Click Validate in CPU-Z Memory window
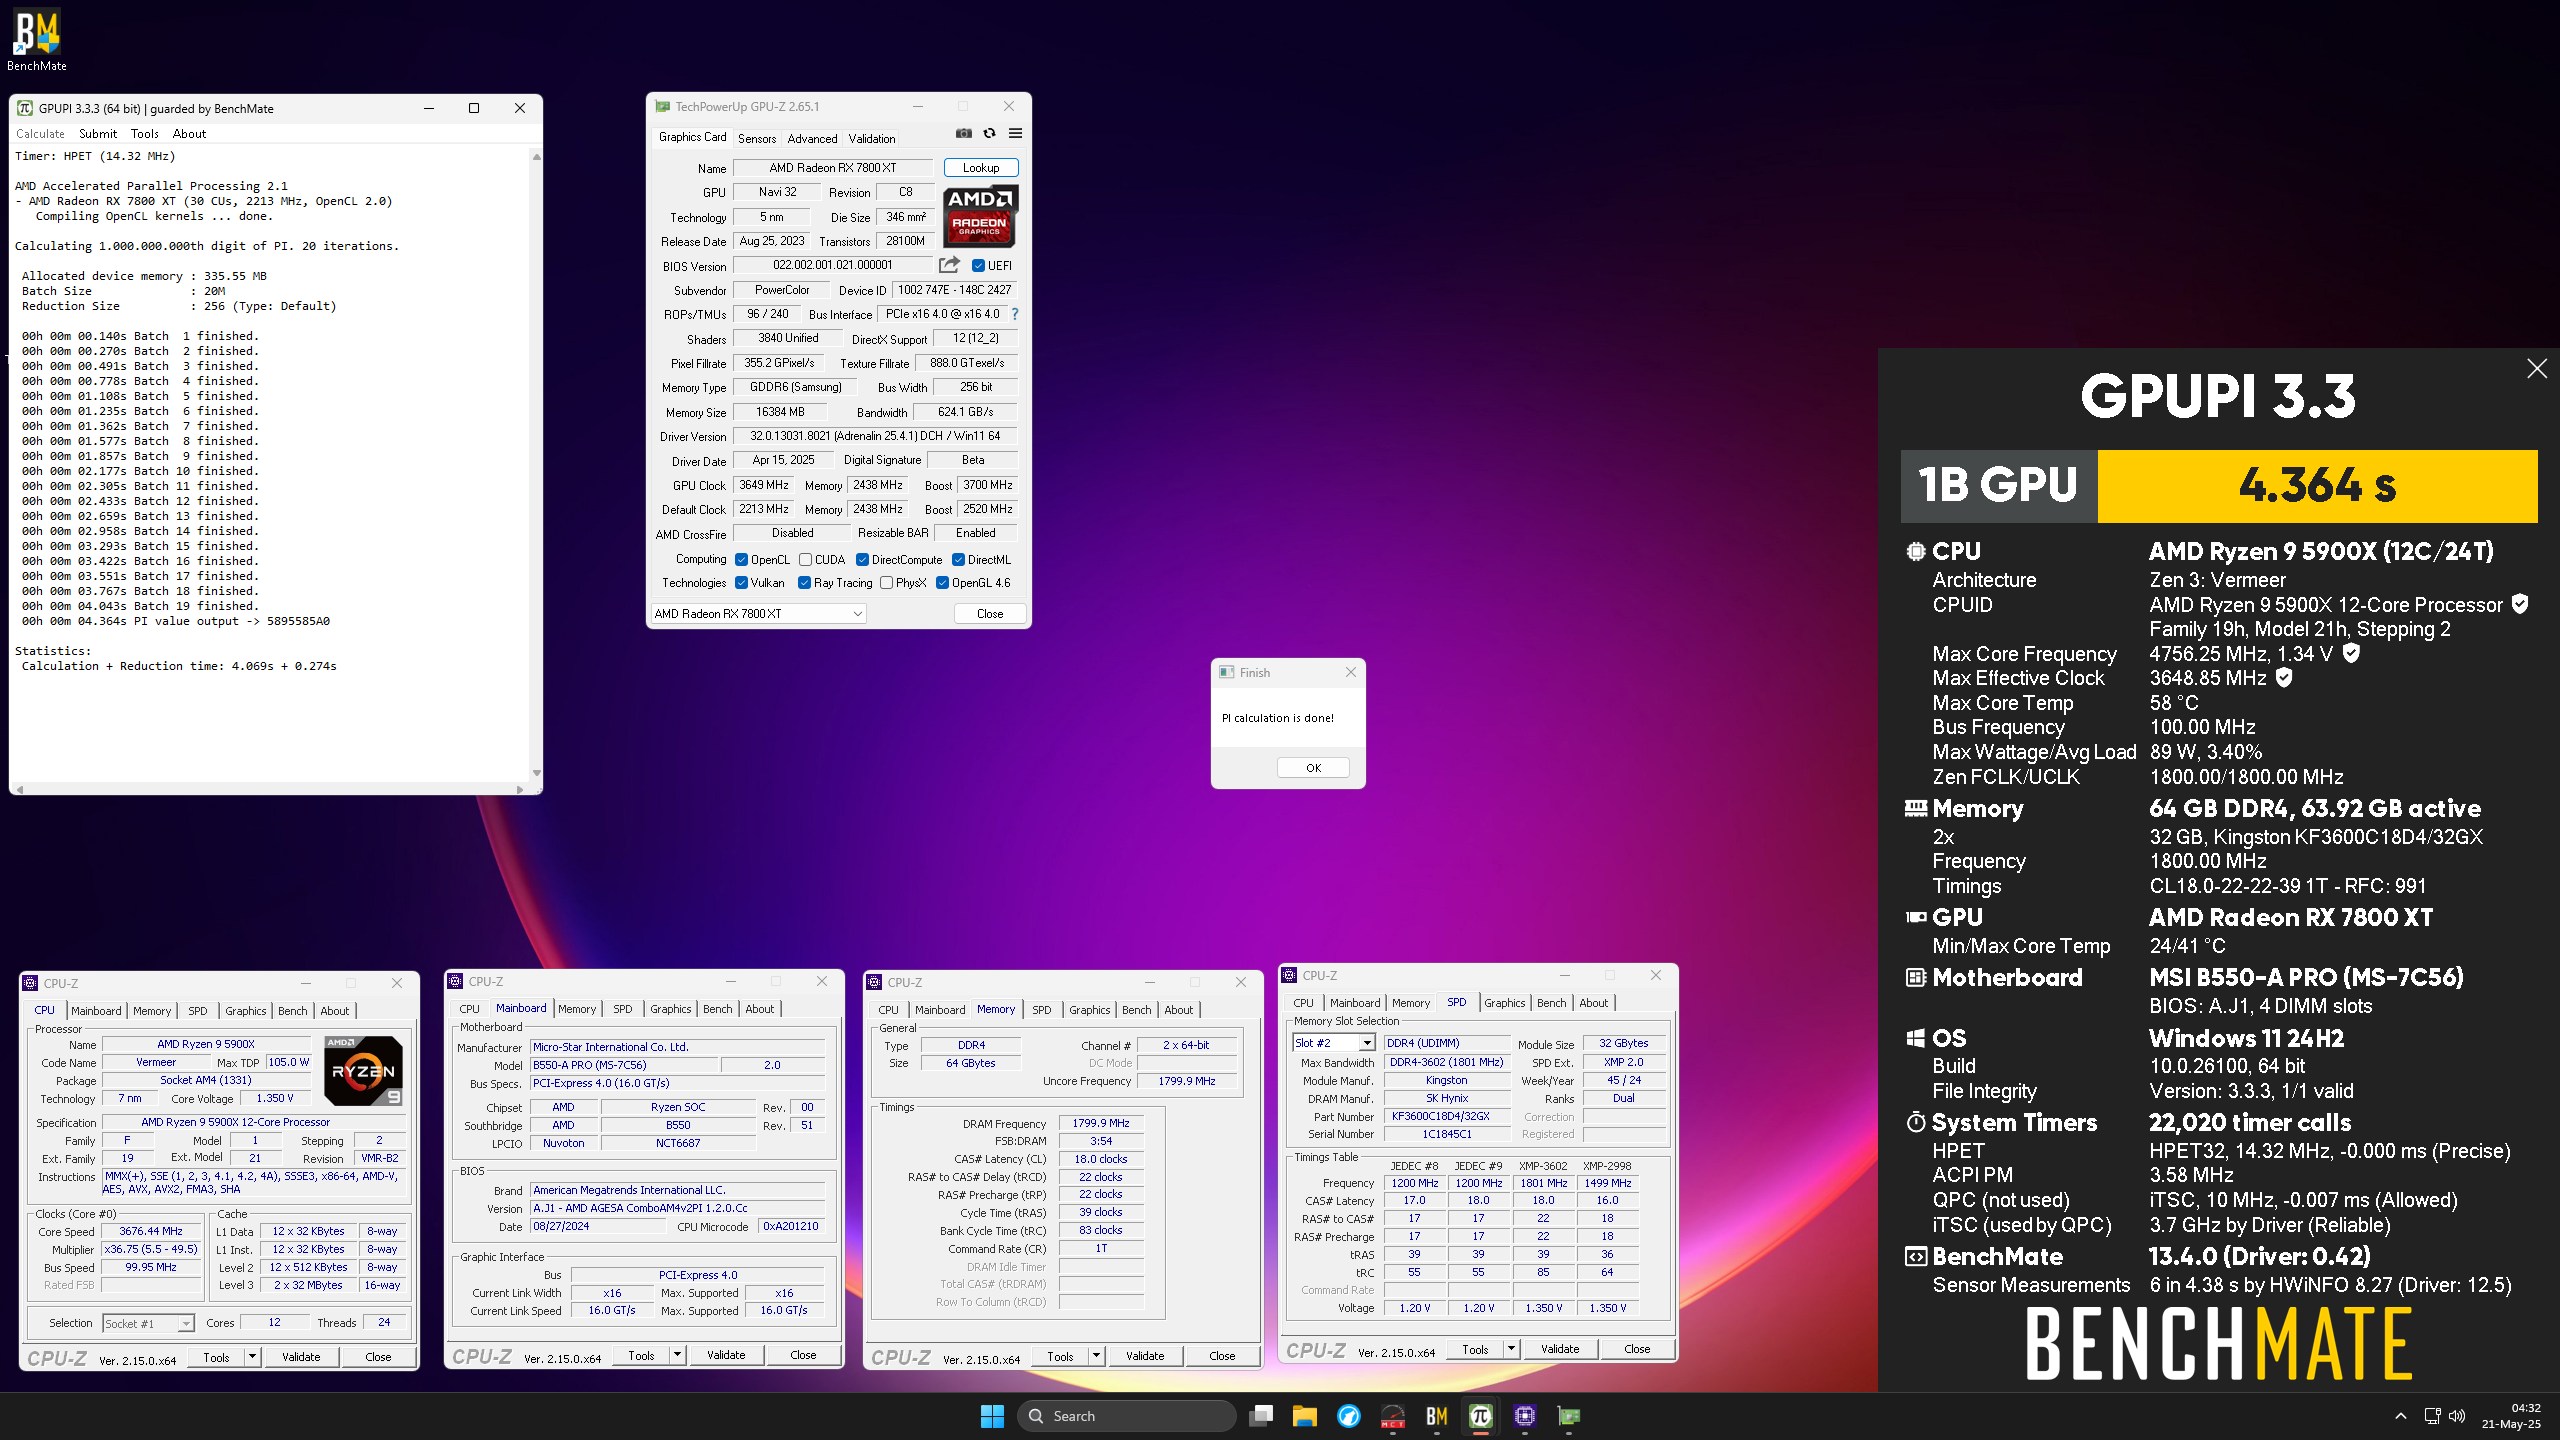Viewport: 2560px width, 1440px height. 1145,1356
